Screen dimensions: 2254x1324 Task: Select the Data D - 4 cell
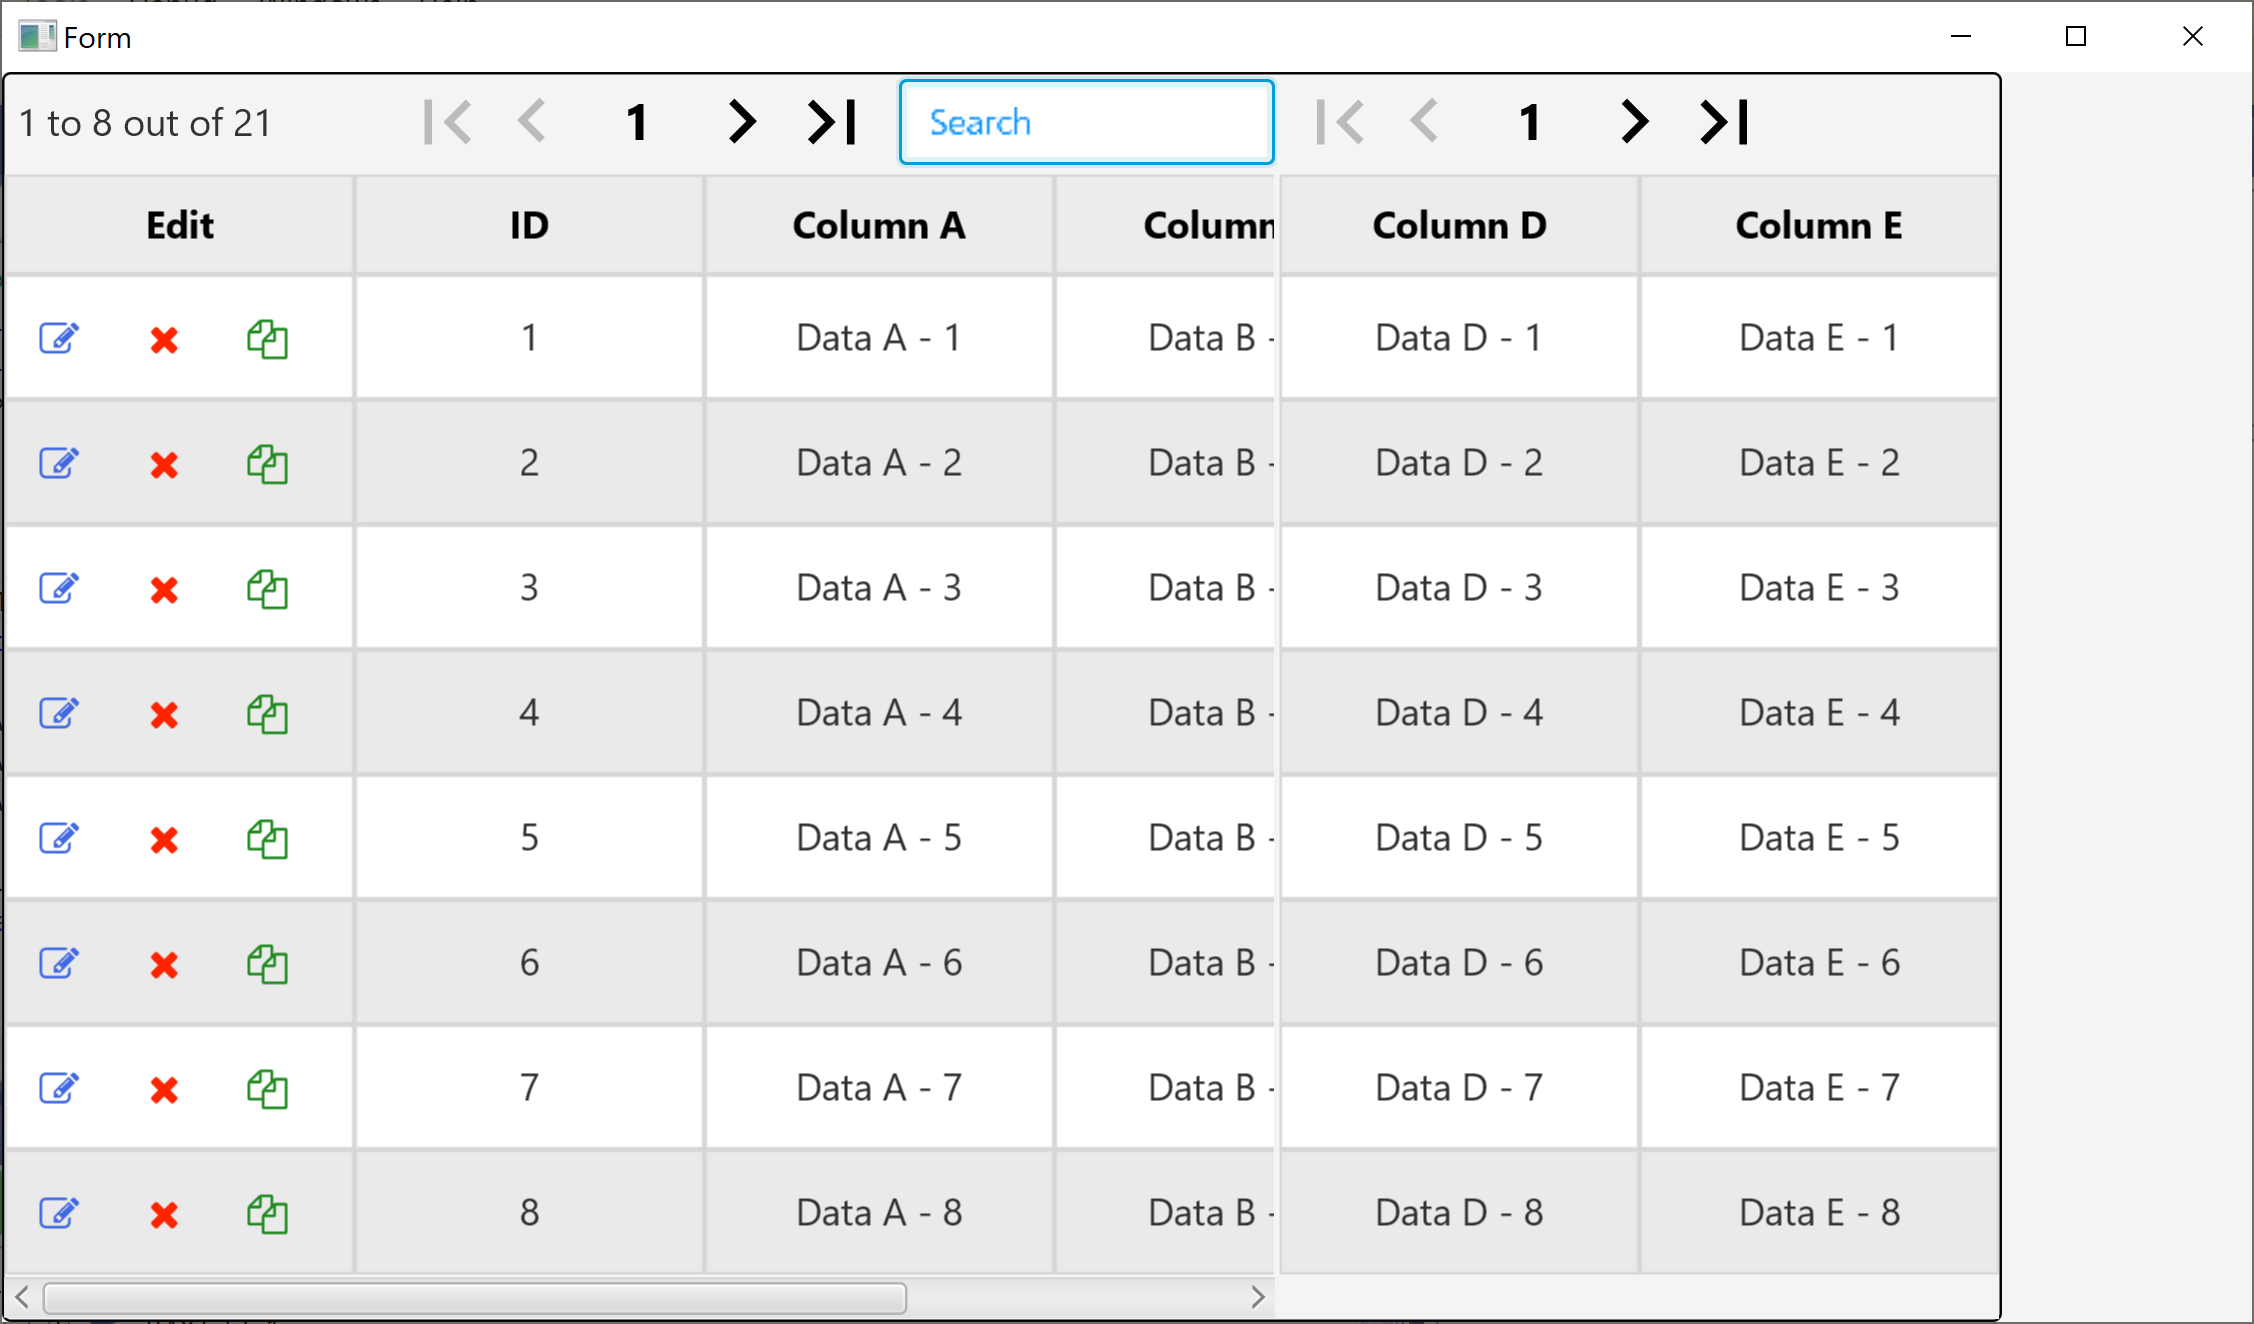[1458, 713]
